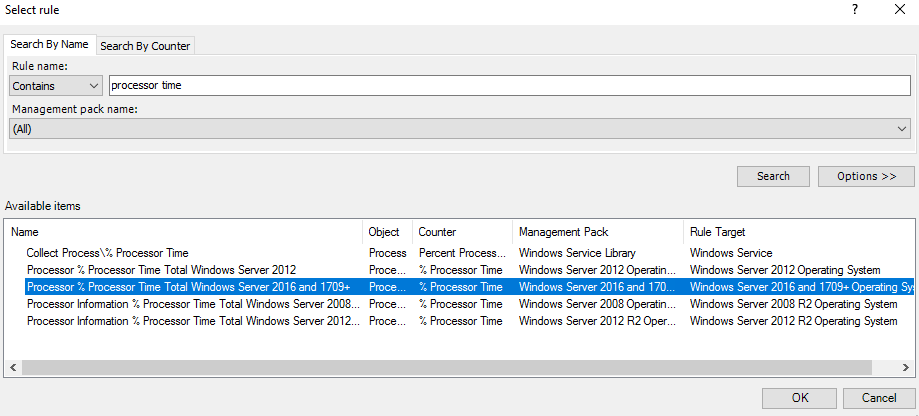Click the Windows Service rule target cell
The height and width of the screenshot is (416, 919).
tap(731, 253)
